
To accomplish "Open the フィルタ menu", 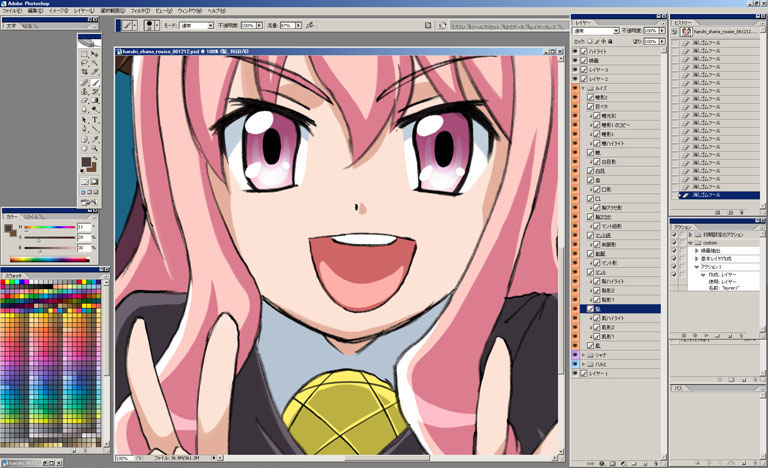I will pos(140,10).
